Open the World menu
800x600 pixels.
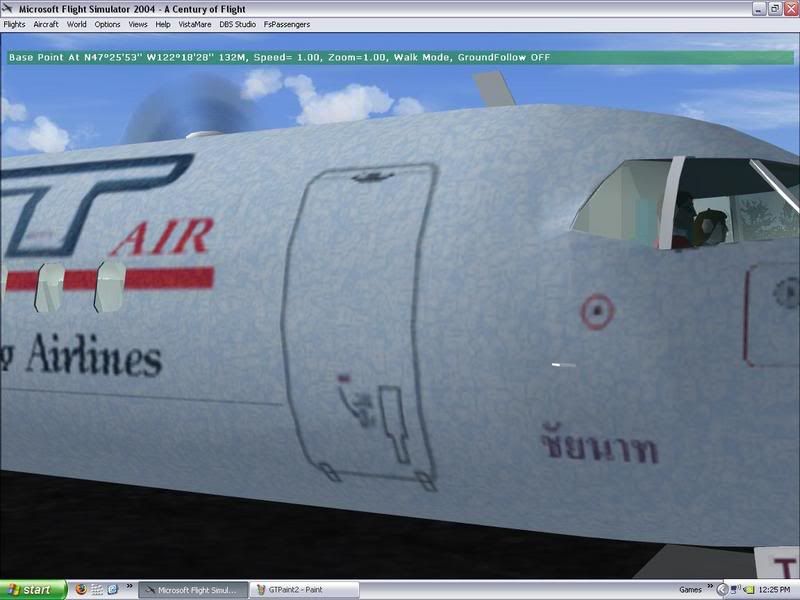(77, 23)
